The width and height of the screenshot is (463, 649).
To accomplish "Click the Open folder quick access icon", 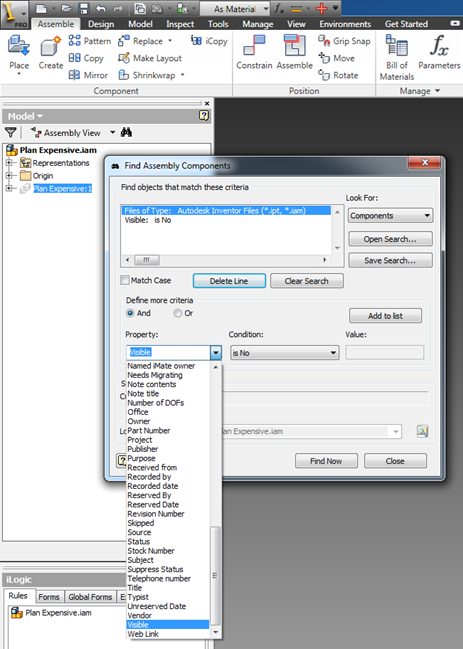I will (x=66, y=8).
